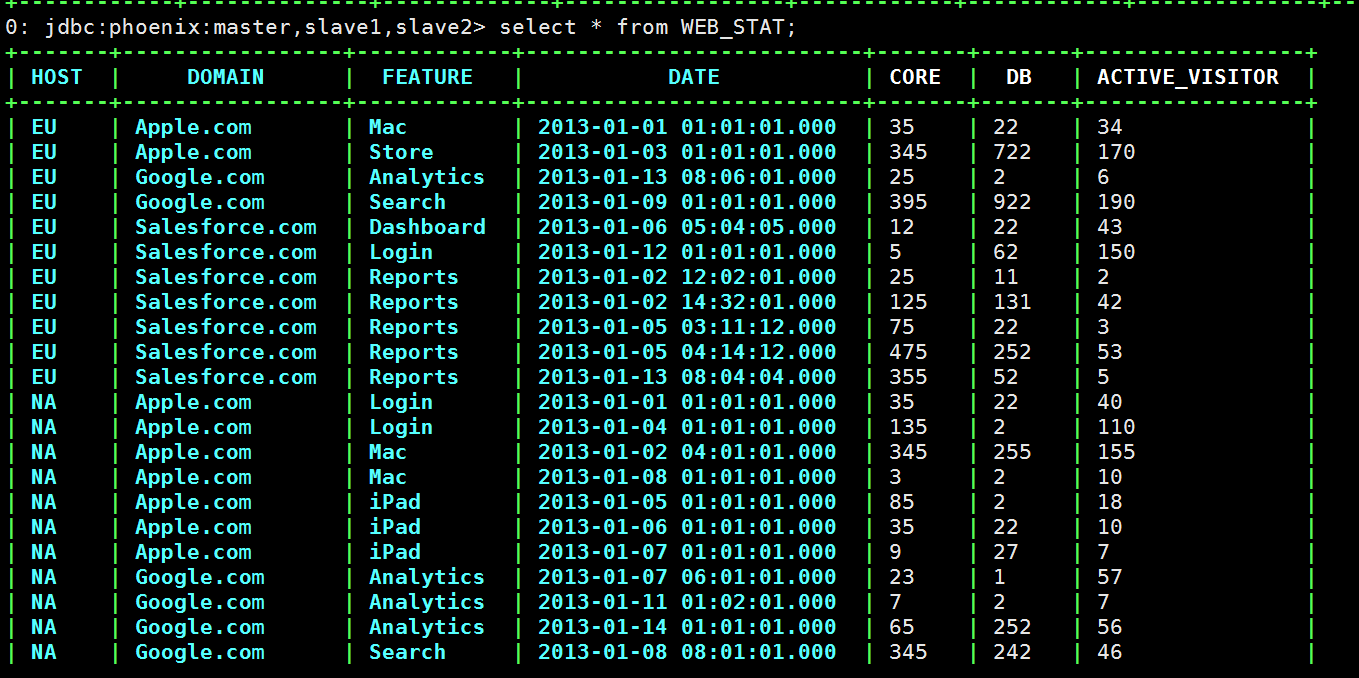The width and height of the screenshot is (1359, 678).
Task: Select CORE value 85
Action: pyautogui.click(x=902, y=502)
